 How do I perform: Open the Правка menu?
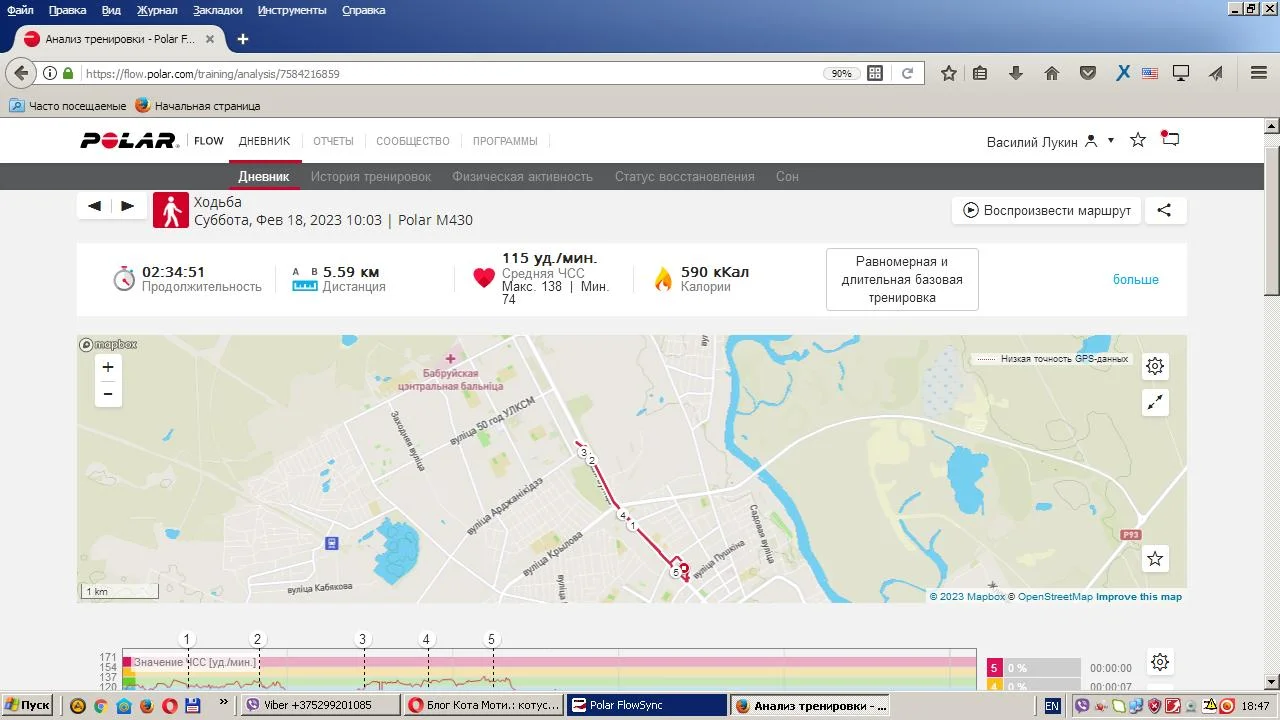[x=68, y=10]
